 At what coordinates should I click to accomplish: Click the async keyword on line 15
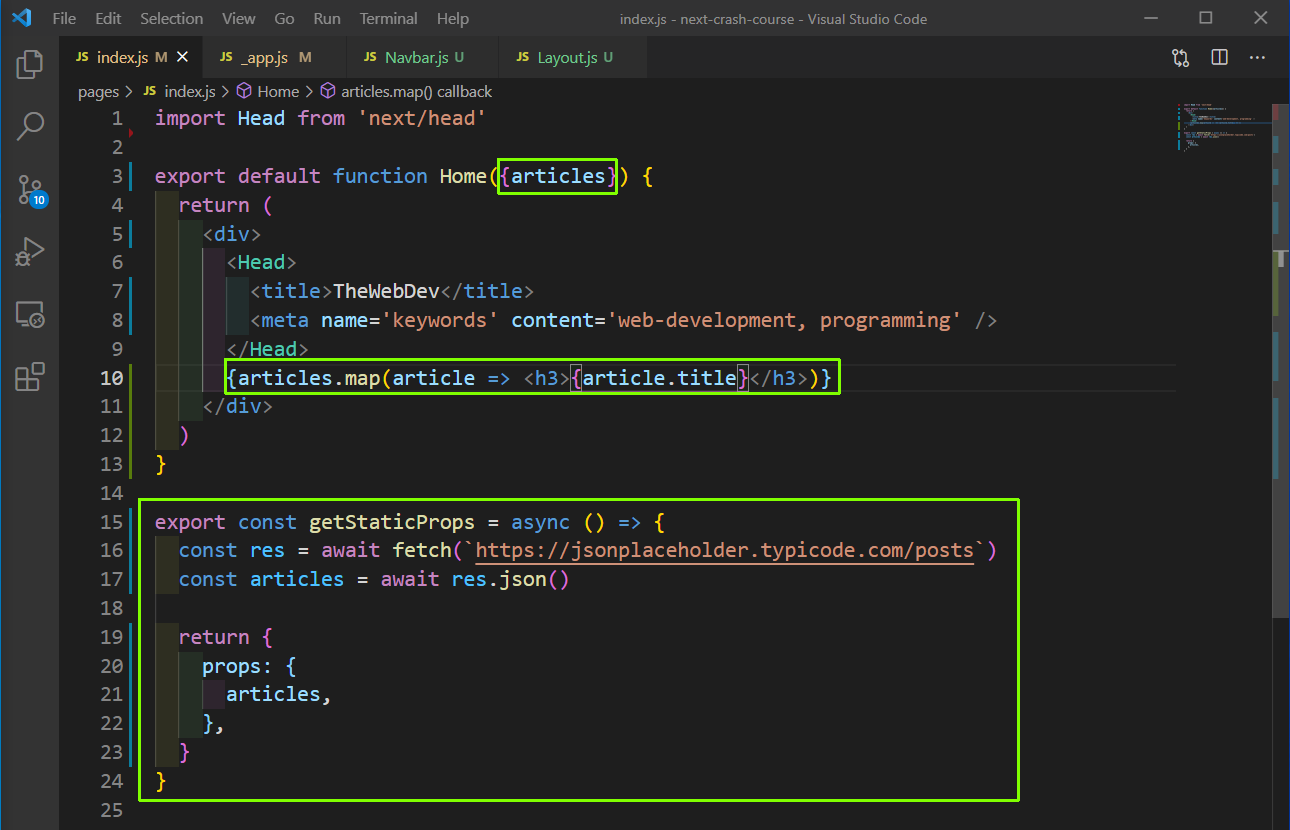pyautogui.click(x=540, y=522)
